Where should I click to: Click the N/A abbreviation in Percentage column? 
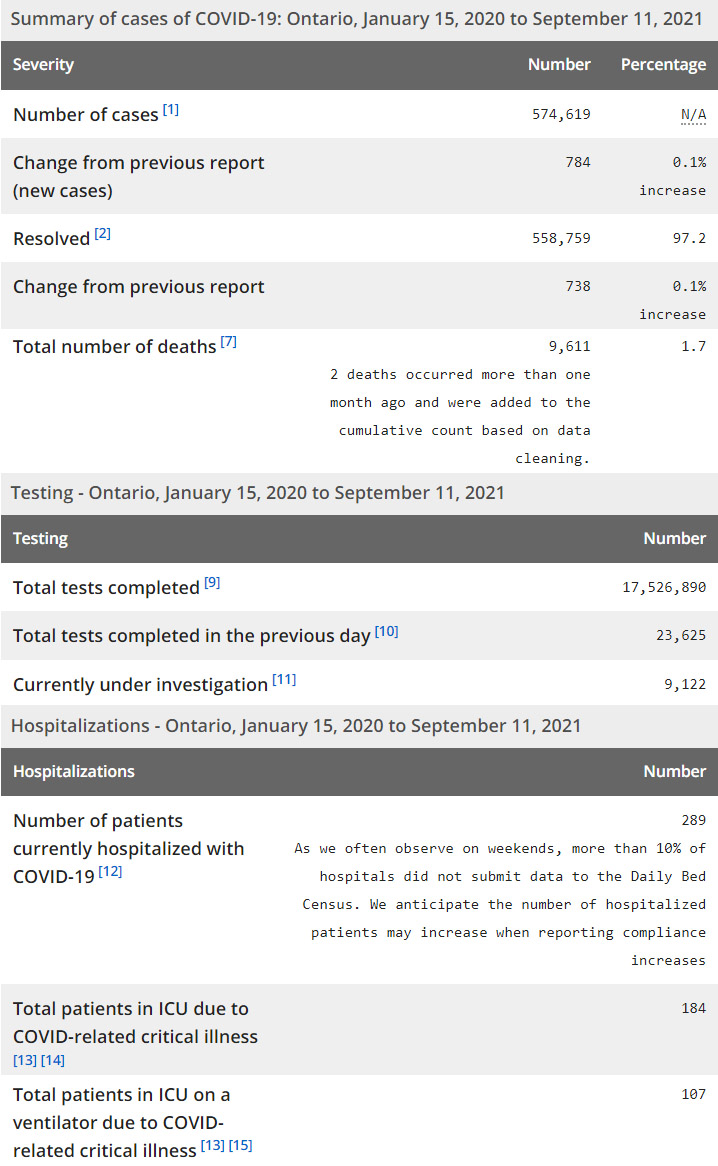click(x=693, y=115)
